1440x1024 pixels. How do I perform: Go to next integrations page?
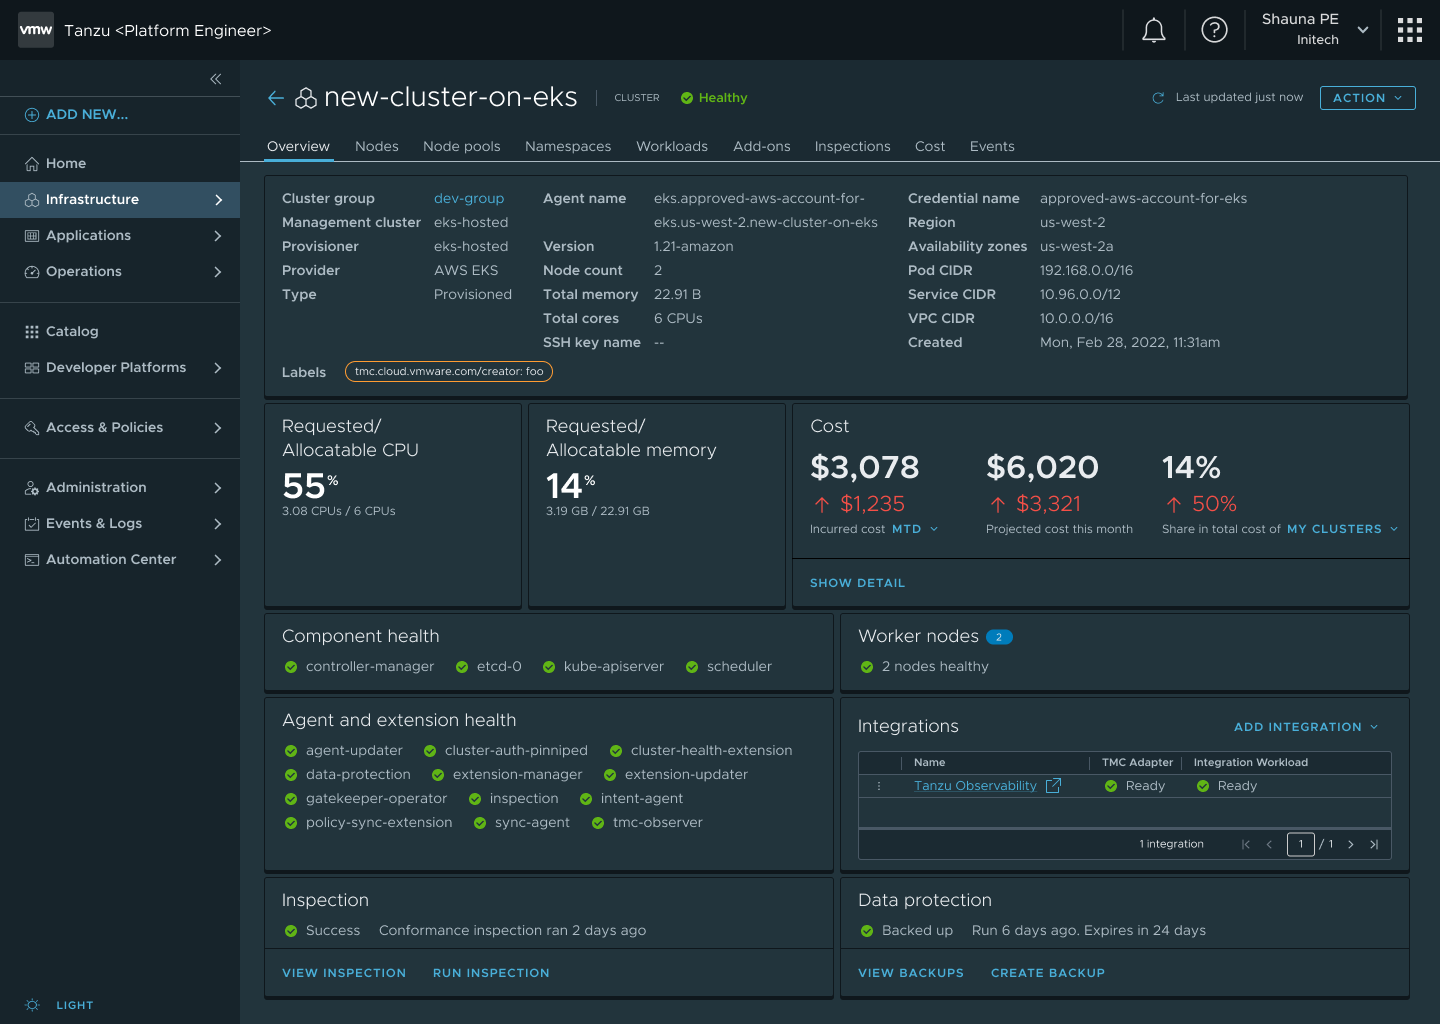tap(1351, 845)
